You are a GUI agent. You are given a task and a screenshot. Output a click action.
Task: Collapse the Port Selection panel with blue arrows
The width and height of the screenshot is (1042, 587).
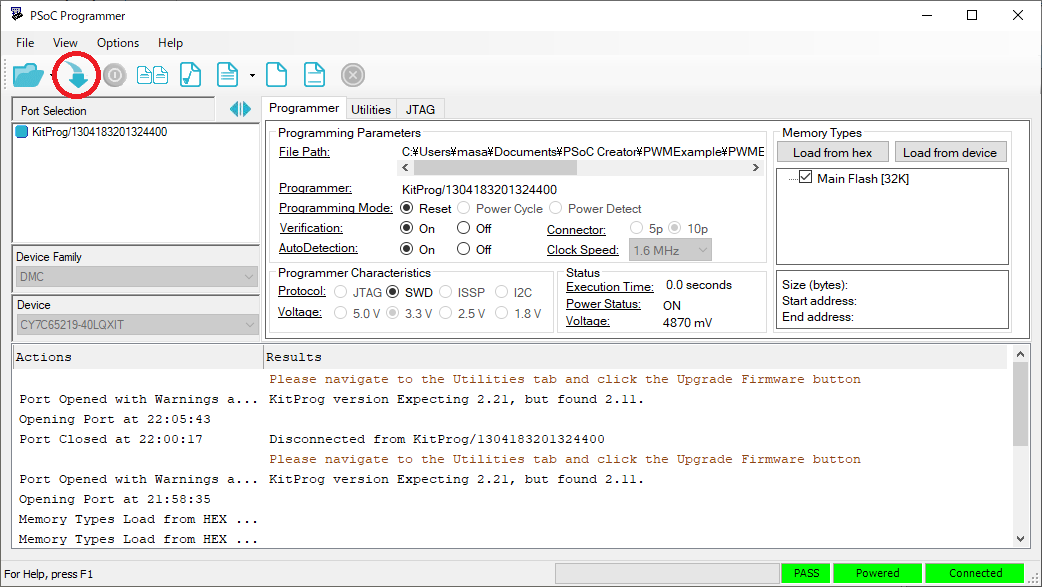click(x=241, y=109)
